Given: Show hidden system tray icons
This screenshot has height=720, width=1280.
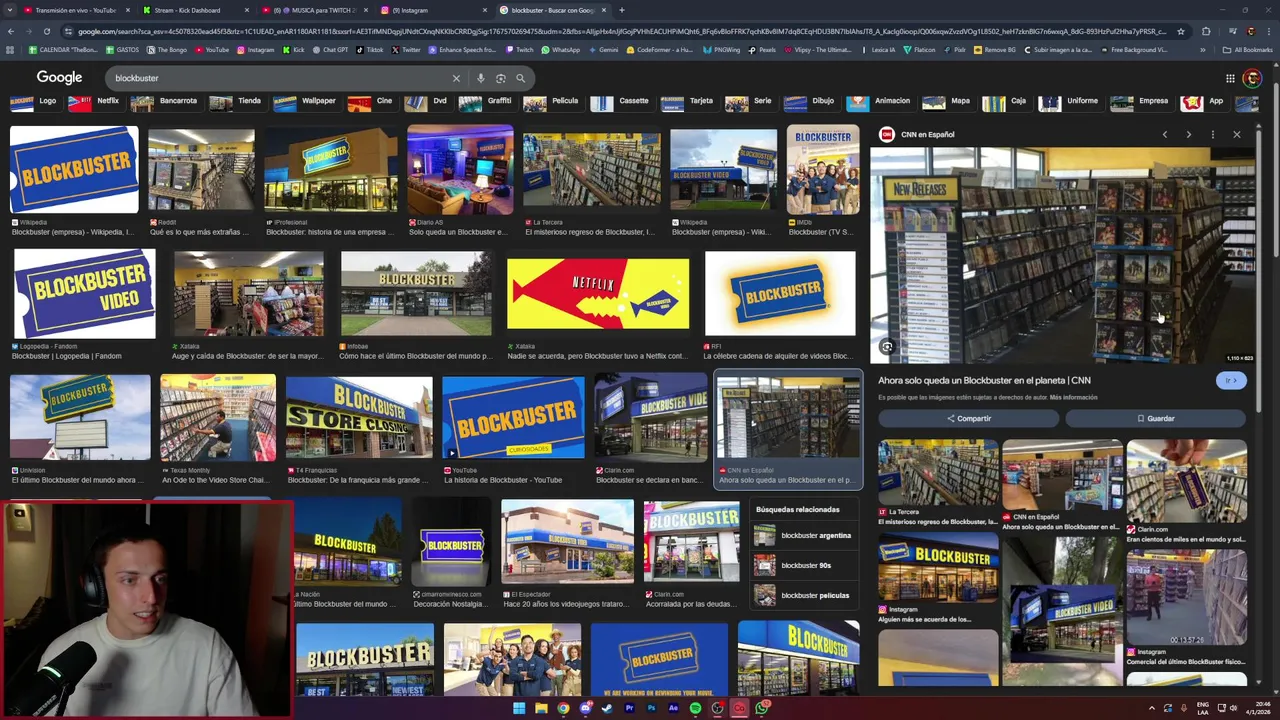Looking at the screenshot, I should pos(1151,708).
